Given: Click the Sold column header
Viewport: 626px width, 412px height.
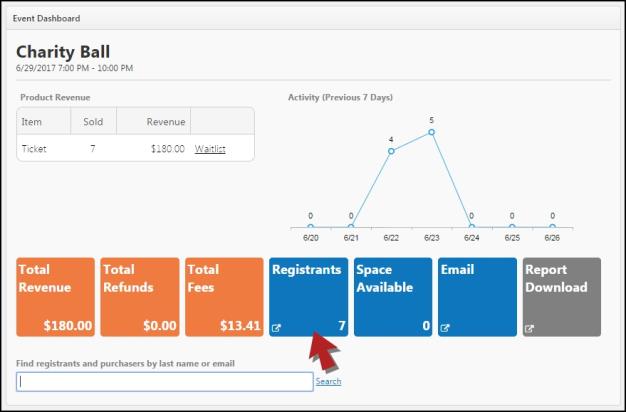Looking at the screenshot, I should [x=93, y=122].
